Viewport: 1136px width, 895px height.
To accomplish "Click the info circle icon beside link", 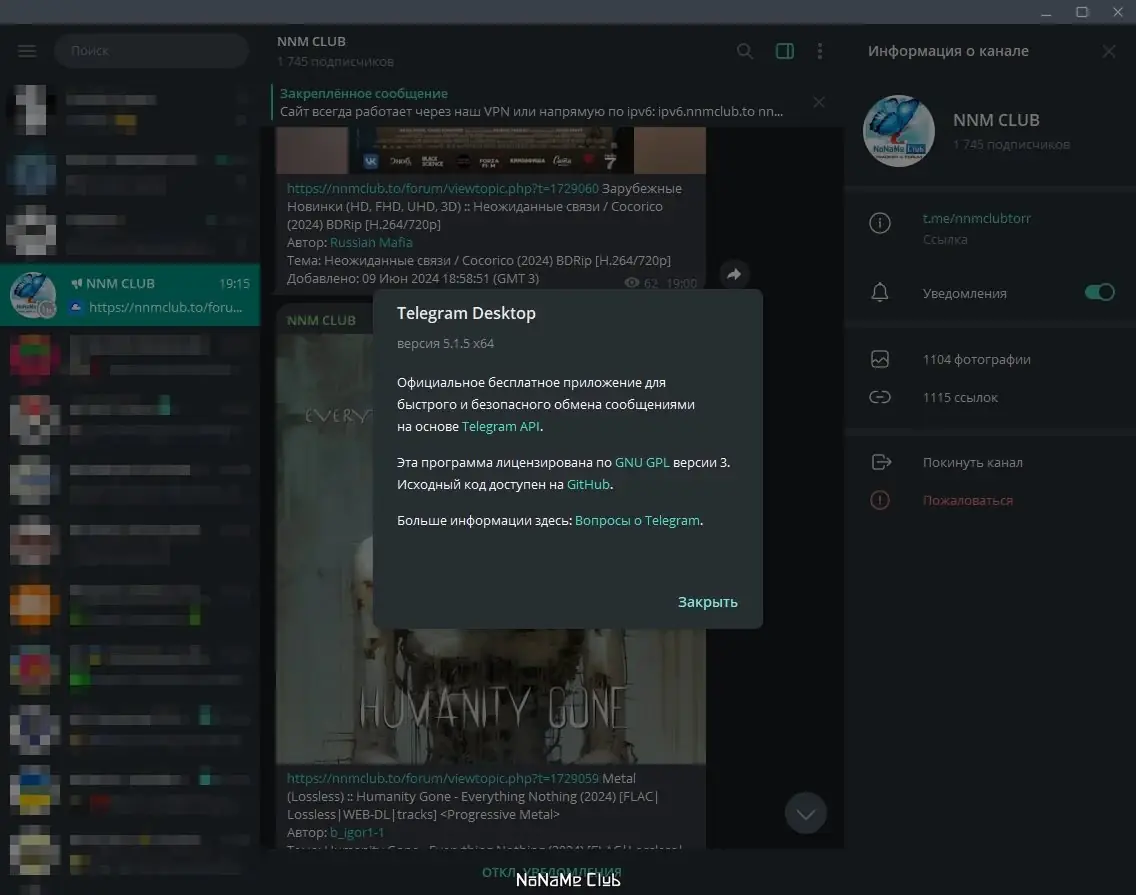I will click(880, 222).
